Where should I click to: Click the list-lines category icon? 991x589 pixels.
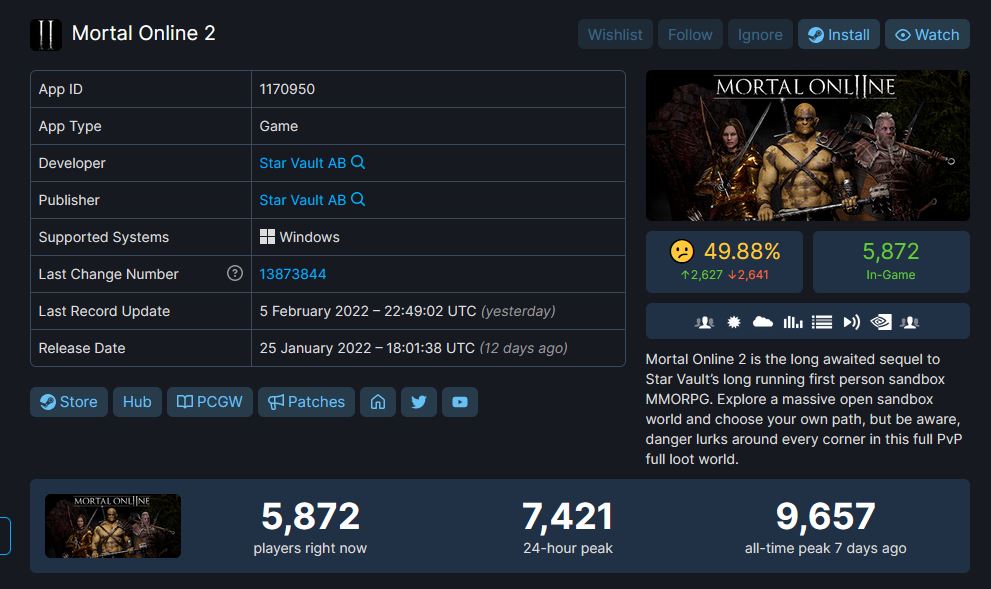click(822, 322)
